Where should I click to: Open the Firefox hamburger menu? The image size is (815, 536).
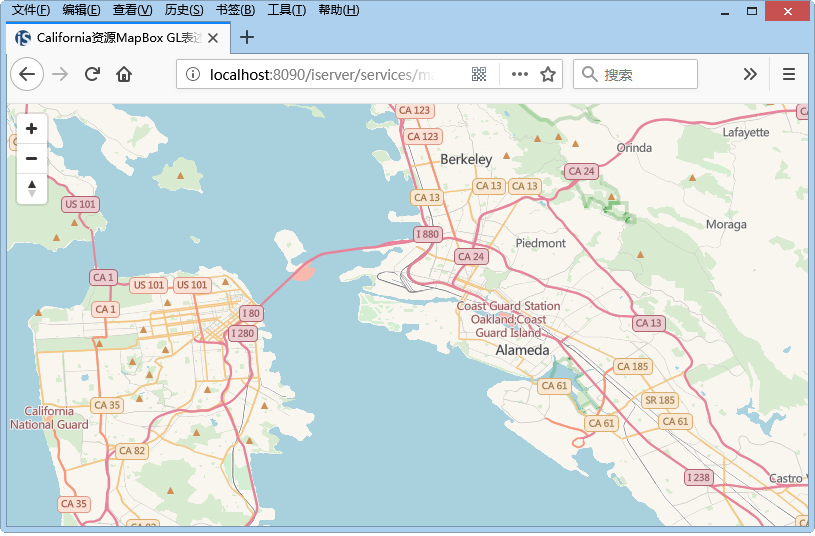coord(788,74)
